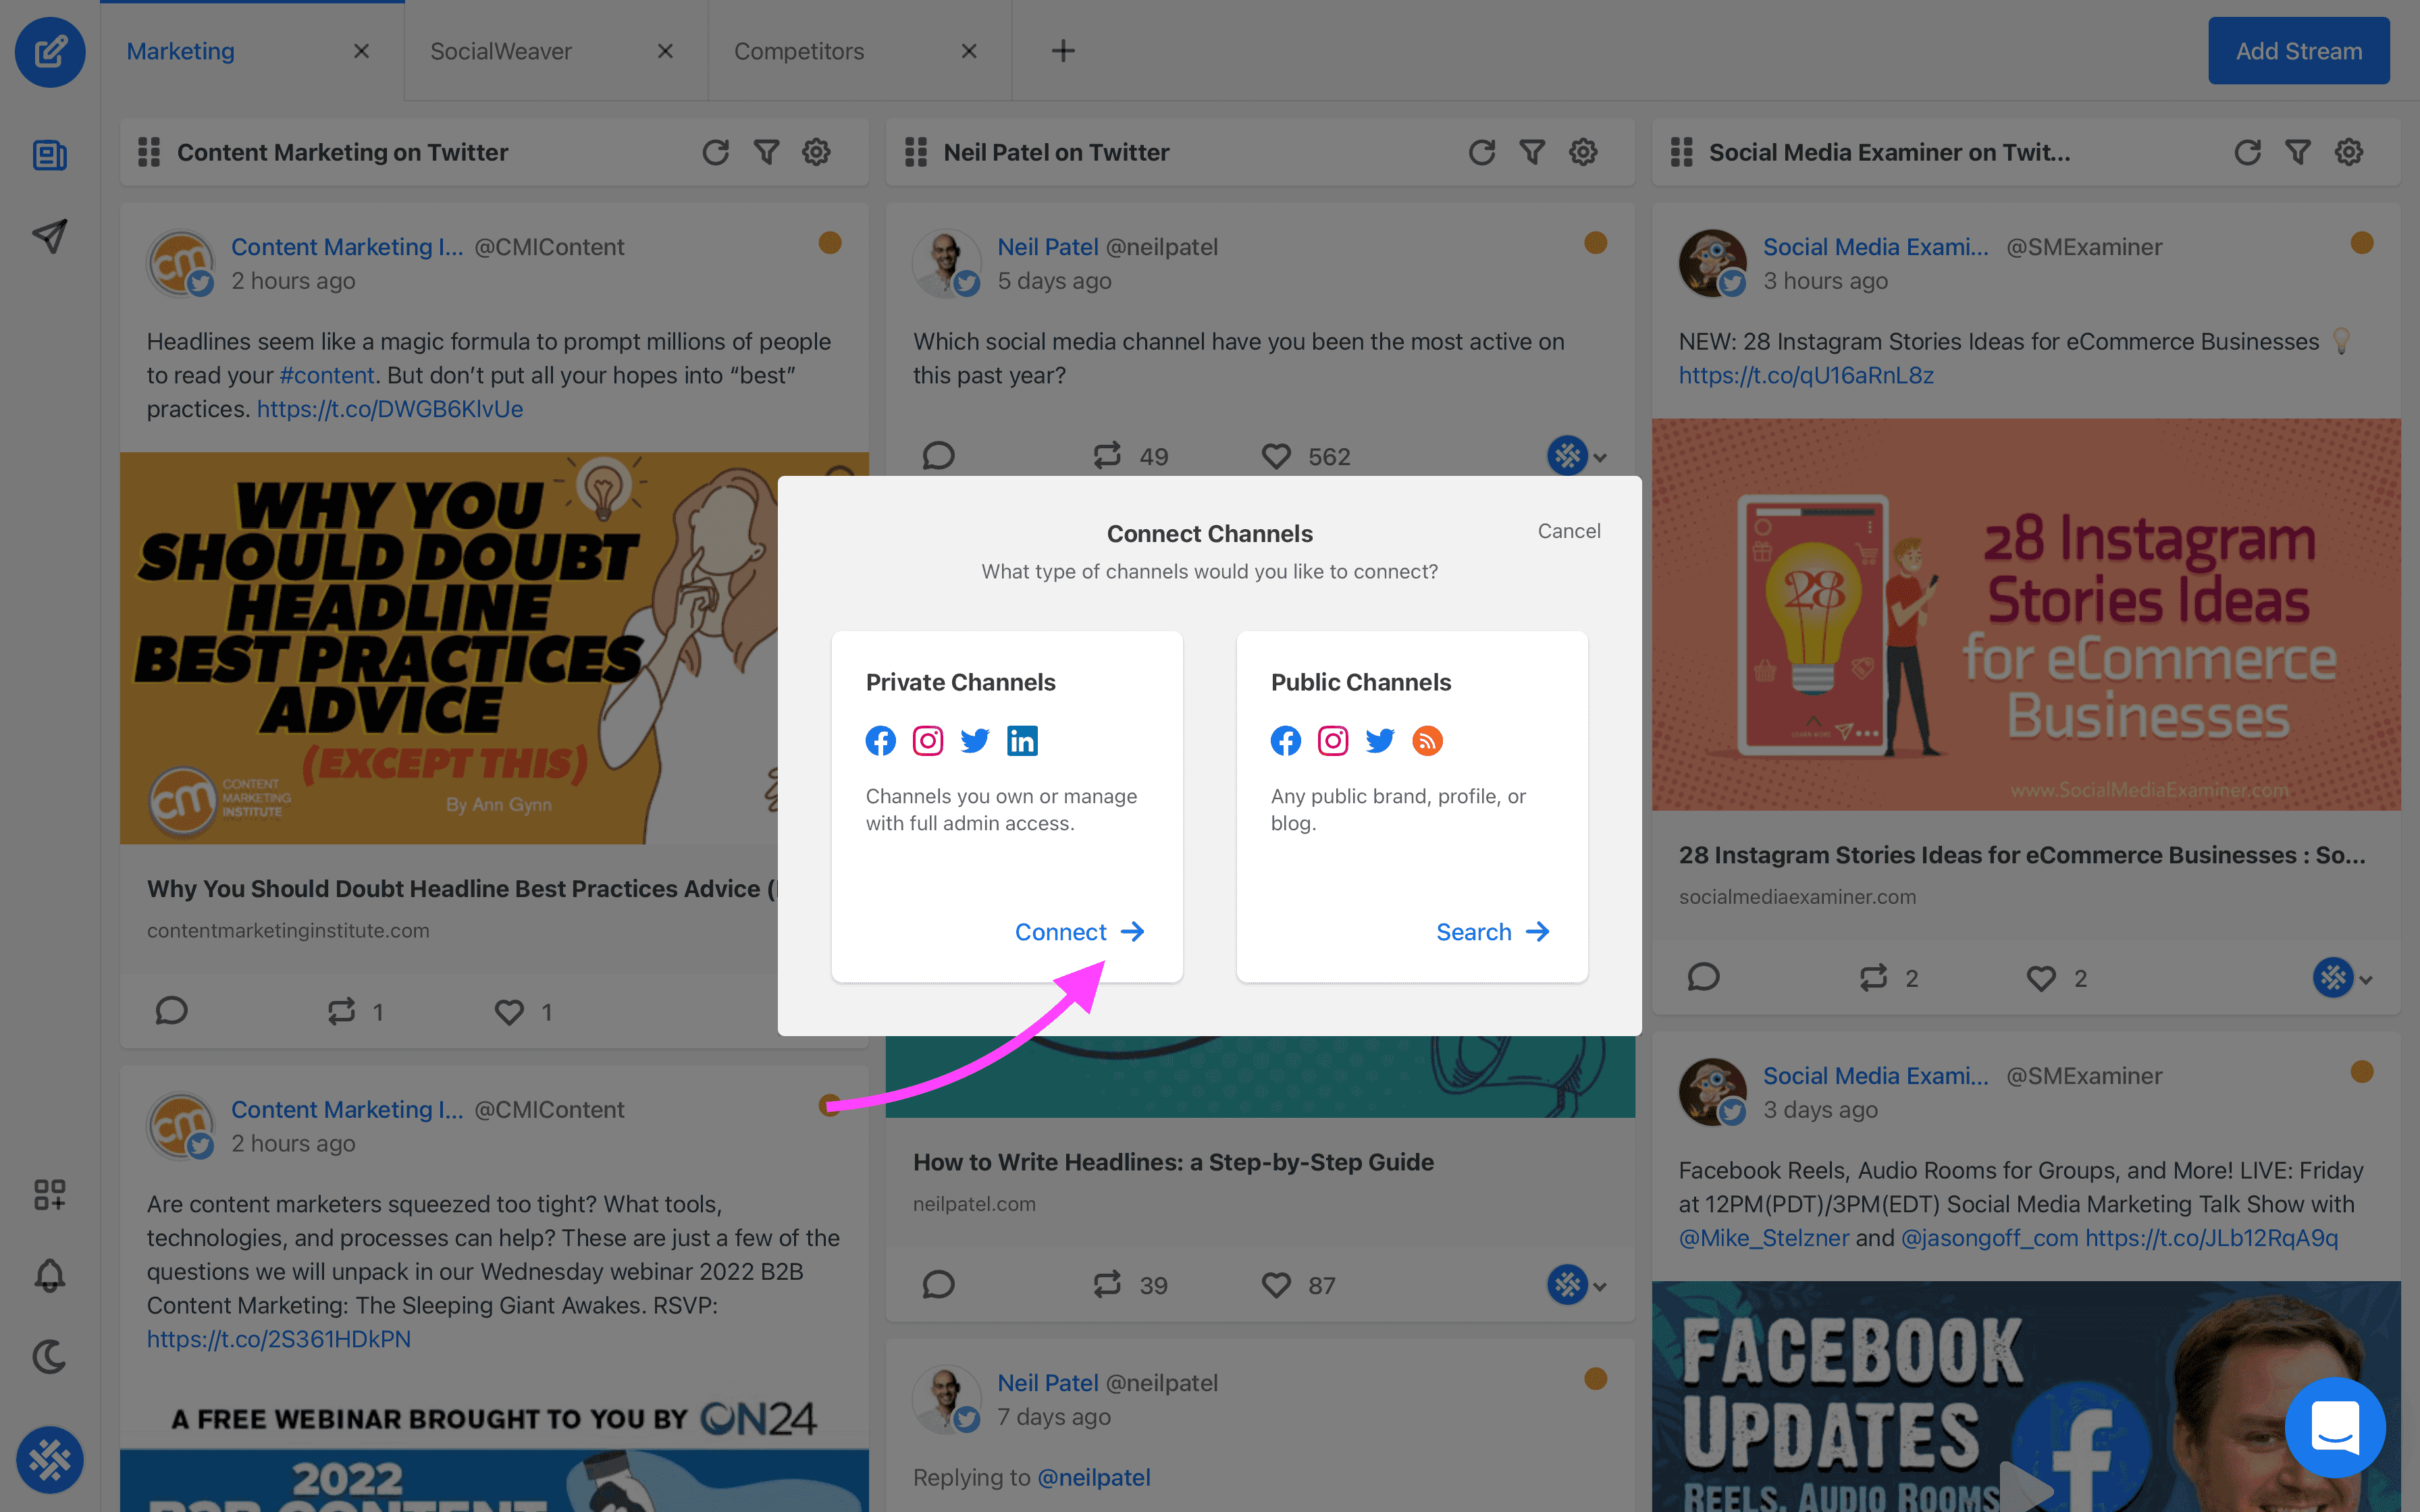The height and width of the screenshot is (1512, 2420).
Task: Toggle the settings gear on Neil Patel stream
Action: coord(1582,153)
